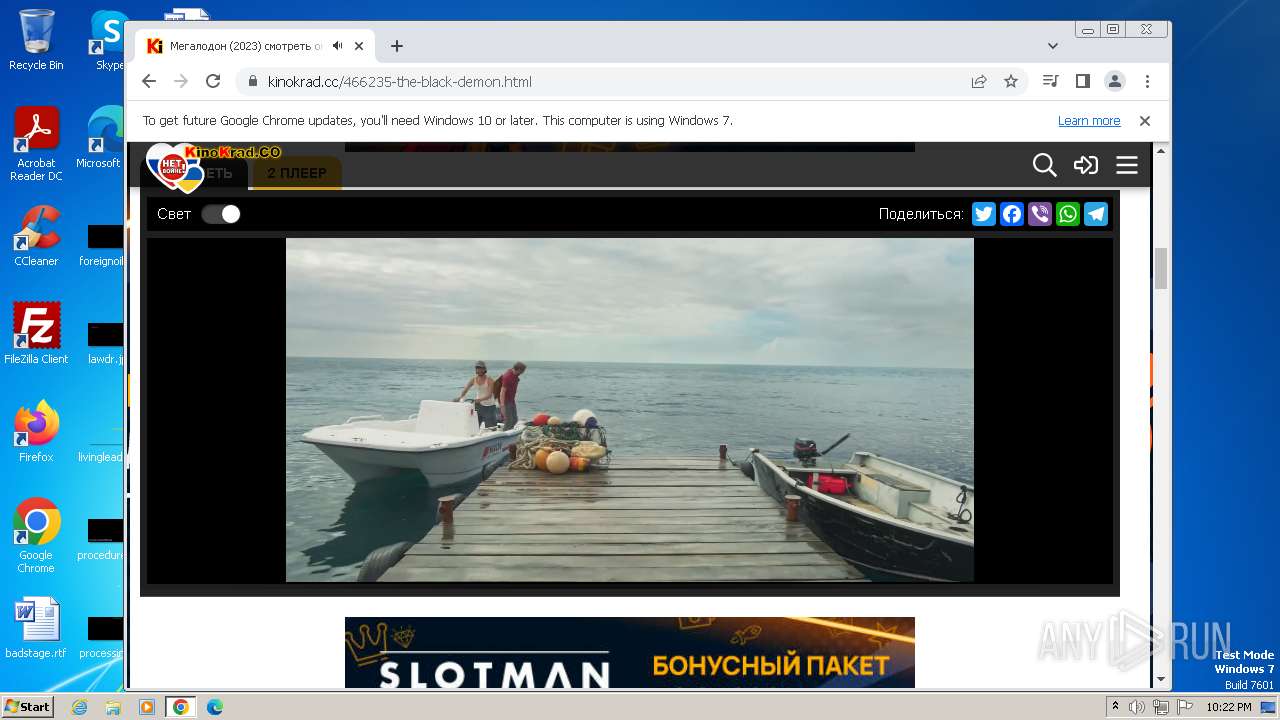
Task: Open the Slotman bonus banner
Action: click(630, 652)
